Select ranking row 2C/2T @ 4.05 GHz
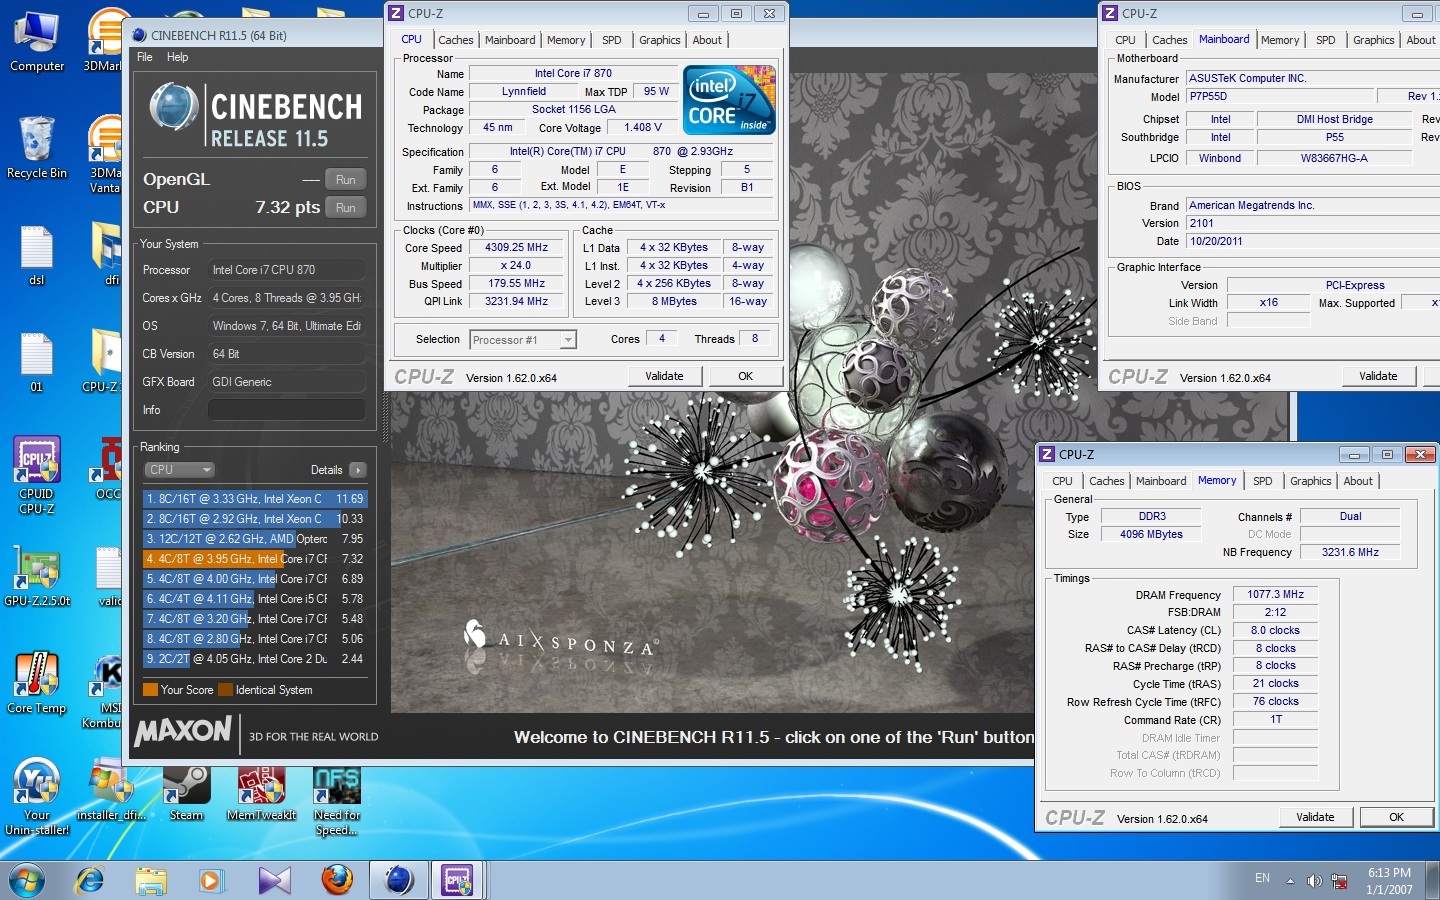The height and width of the screenshot is (900, 1440). [255, 658]
